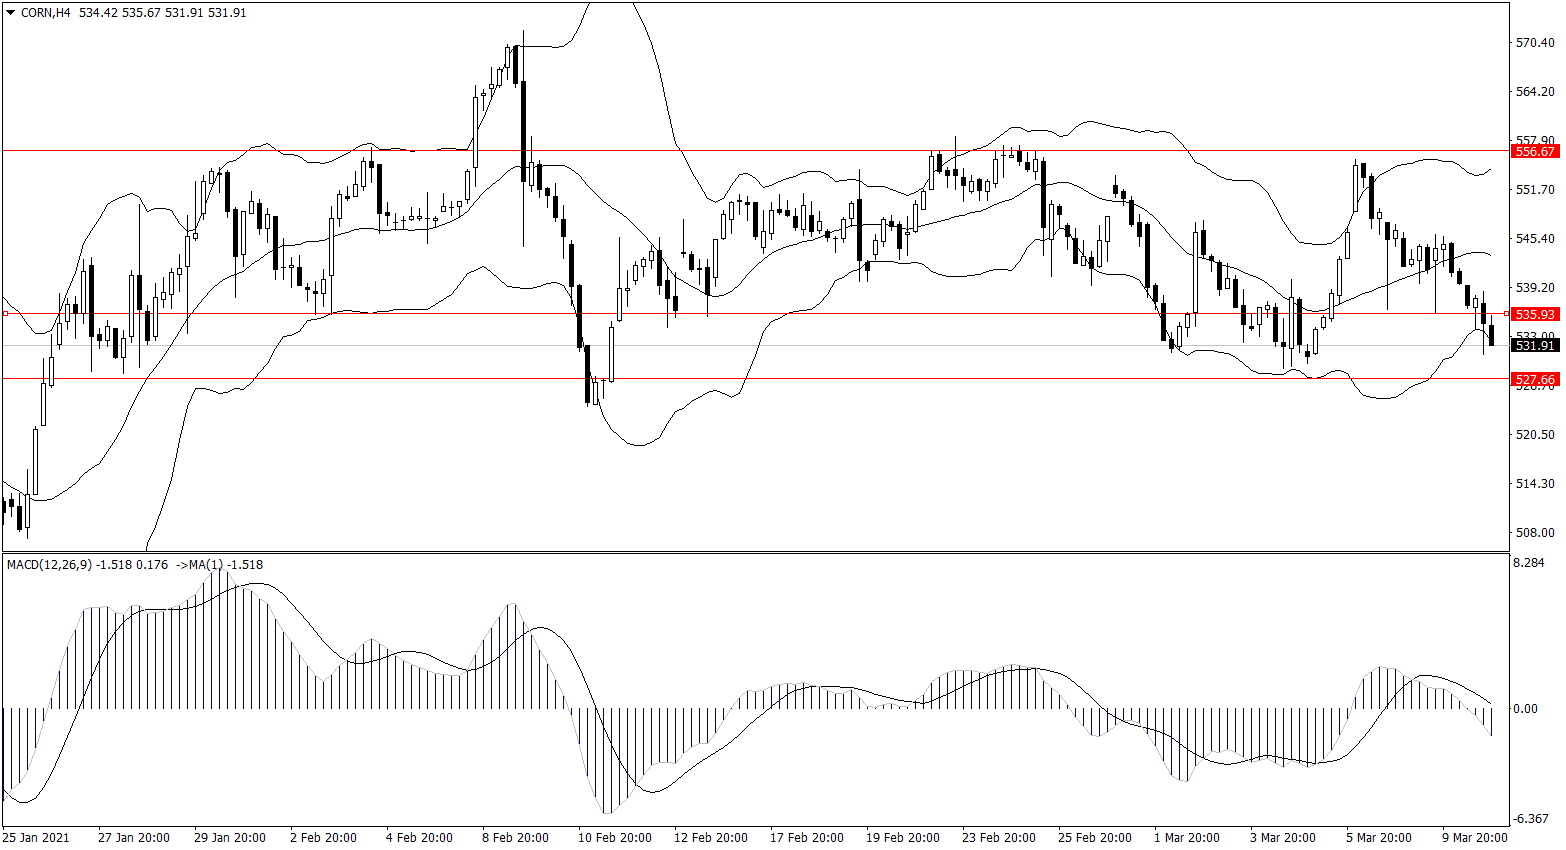
Task: Click the left-edge square handle of the 535.93 line
Action: (5, 314)
